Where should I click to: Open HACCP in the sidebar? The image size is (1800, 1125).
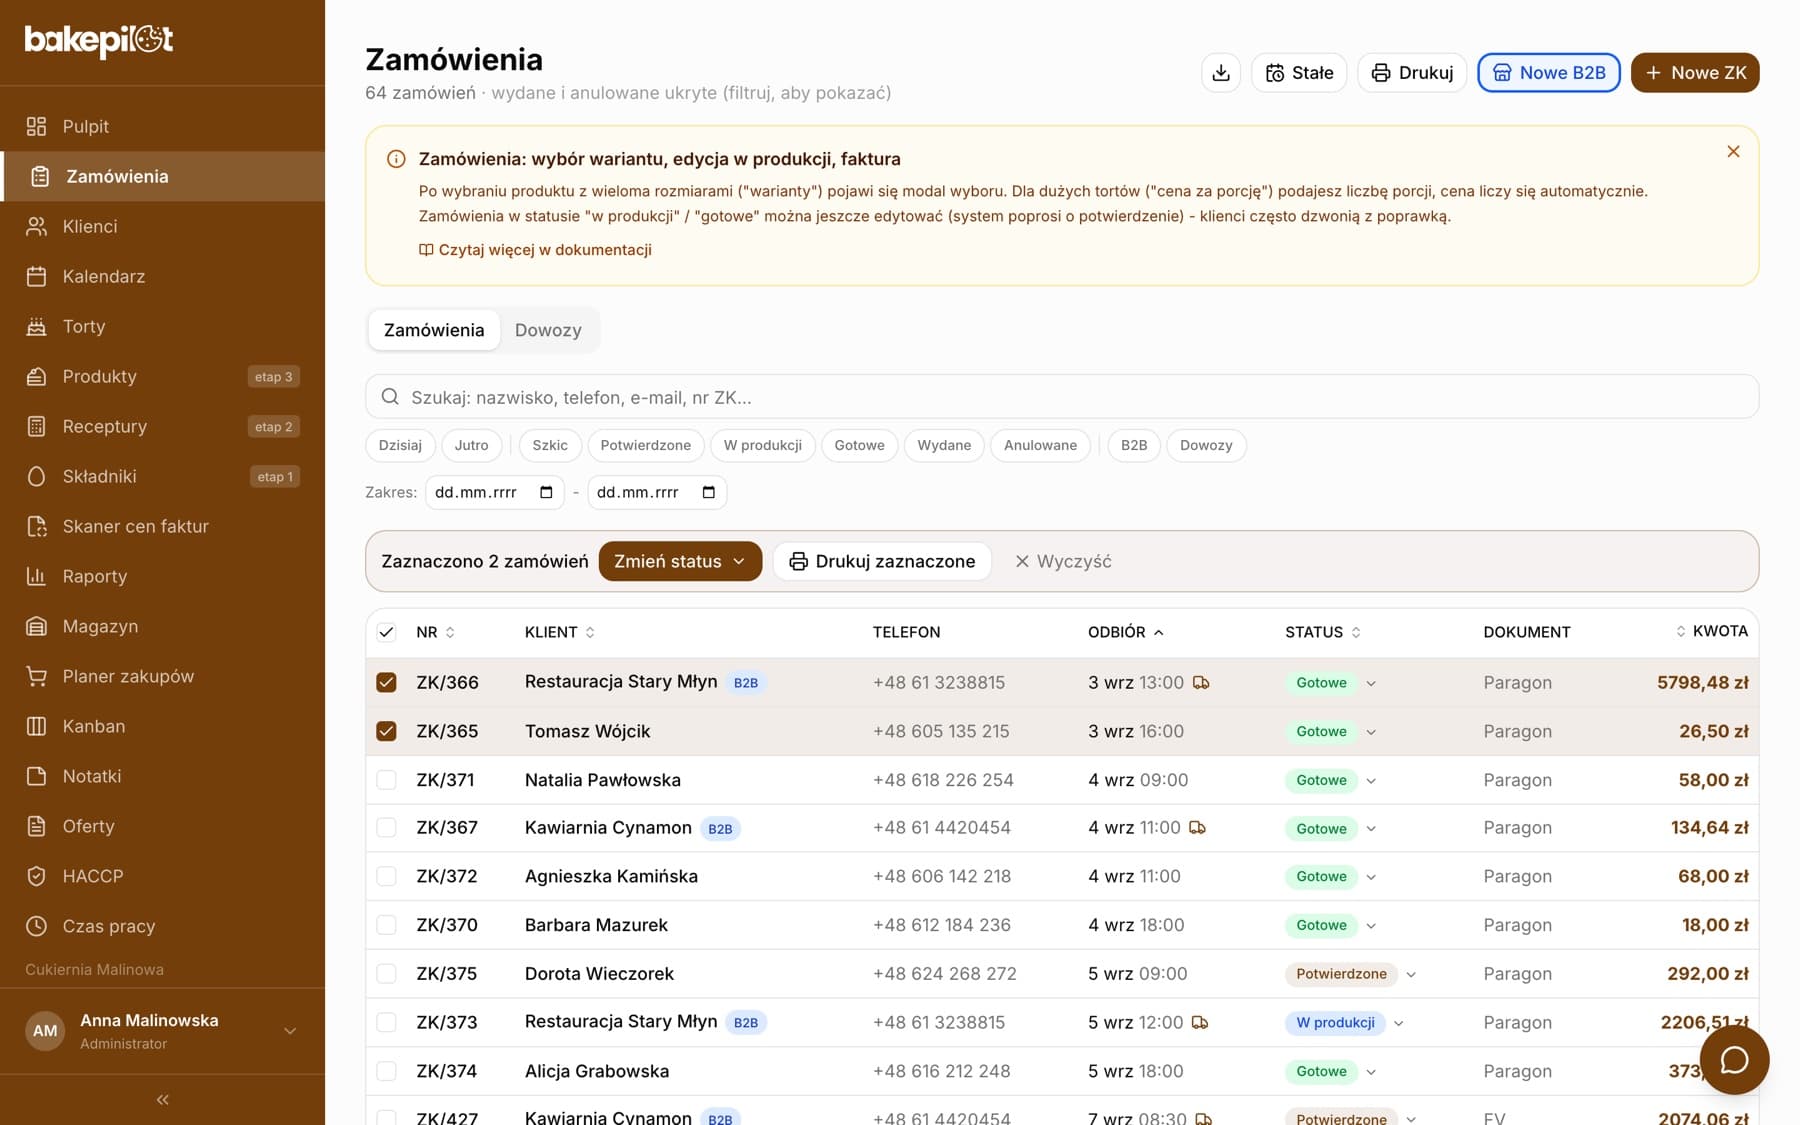coord(162,877)
